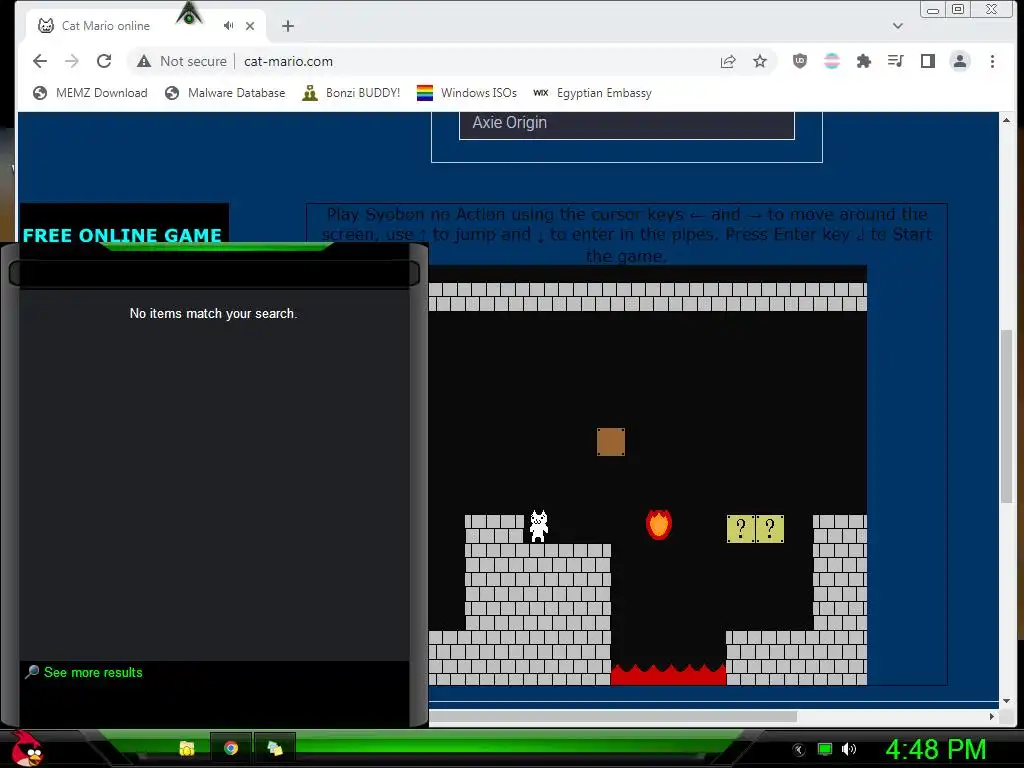
Task: Click the Angry Birds start button
Action: (26, 748)
